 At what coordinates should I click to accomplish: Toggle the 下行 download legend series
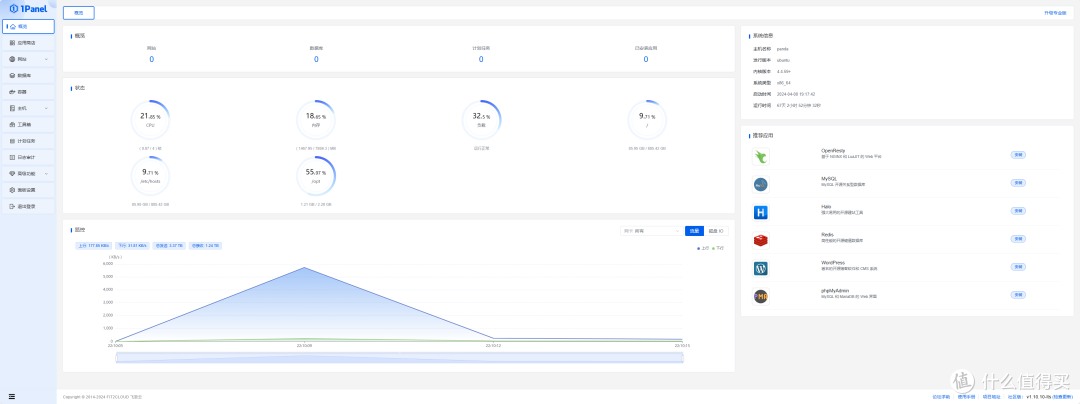click(718, 248)
